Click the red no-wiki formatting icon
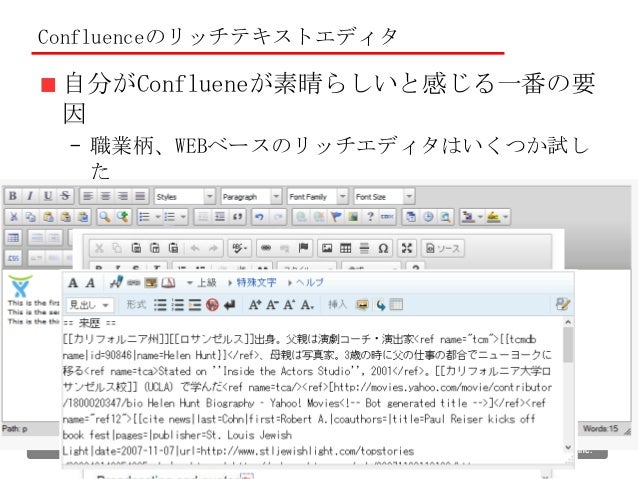This screenshot has width=638, height=479. [x=212, y=305]
